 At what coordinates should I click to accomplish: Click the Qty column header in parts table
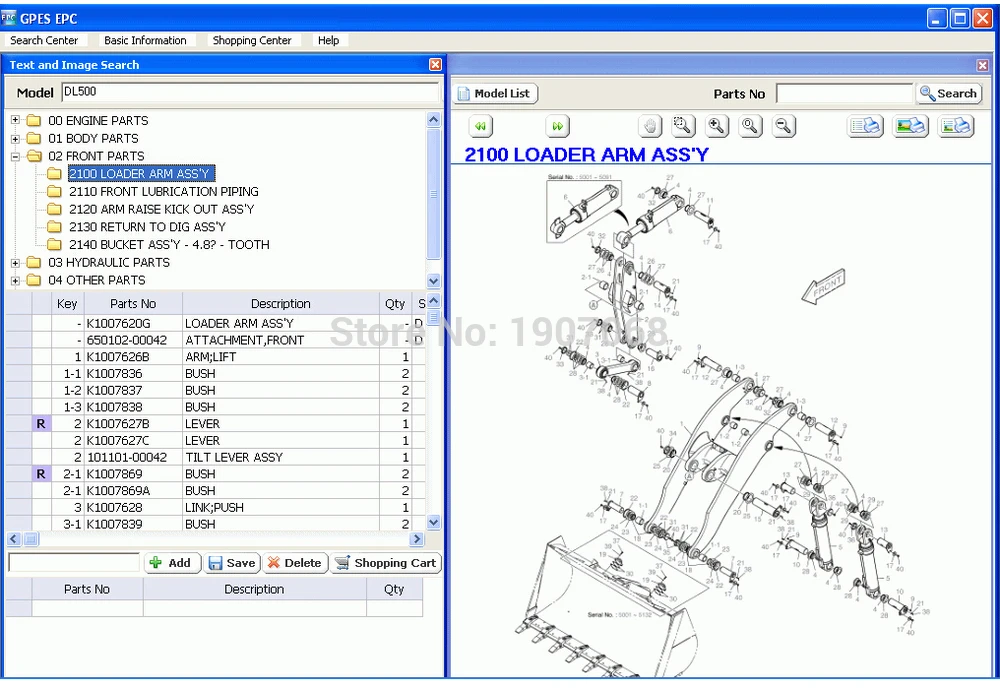coord(395,303)
